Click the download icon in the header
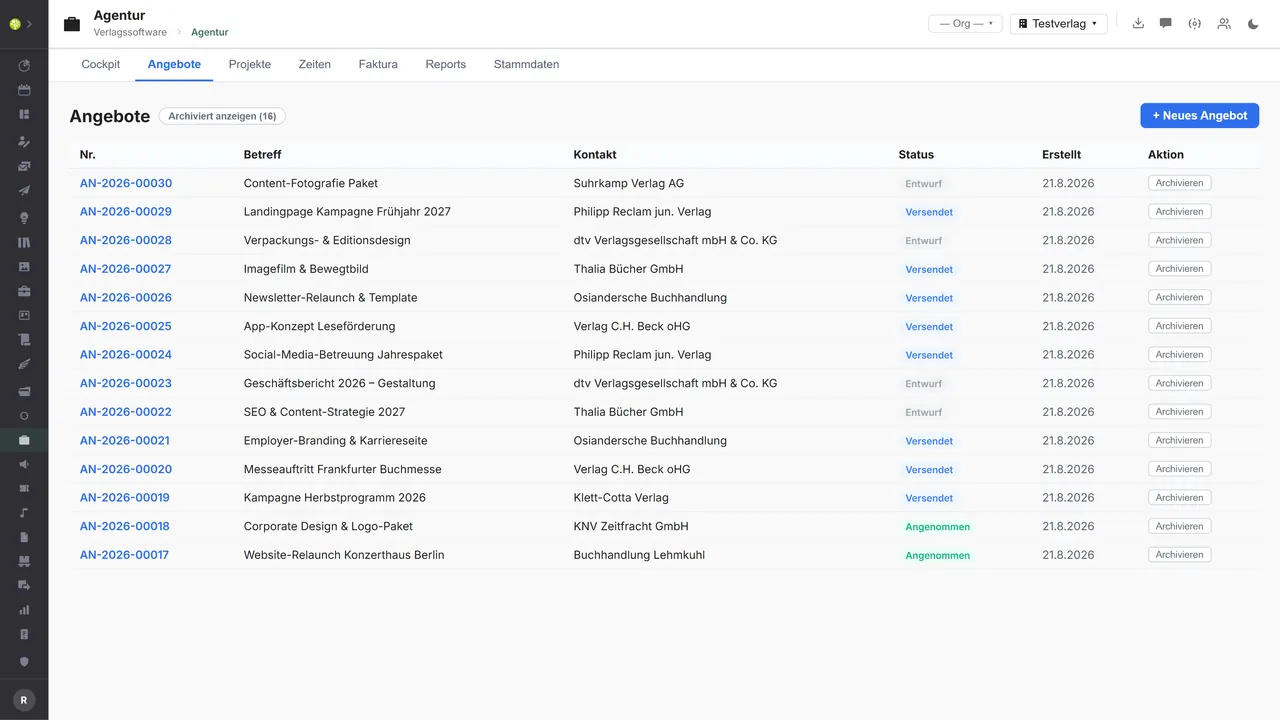Image resolution: width=1280 pixels, height=720 pixels. [1138, 23]
